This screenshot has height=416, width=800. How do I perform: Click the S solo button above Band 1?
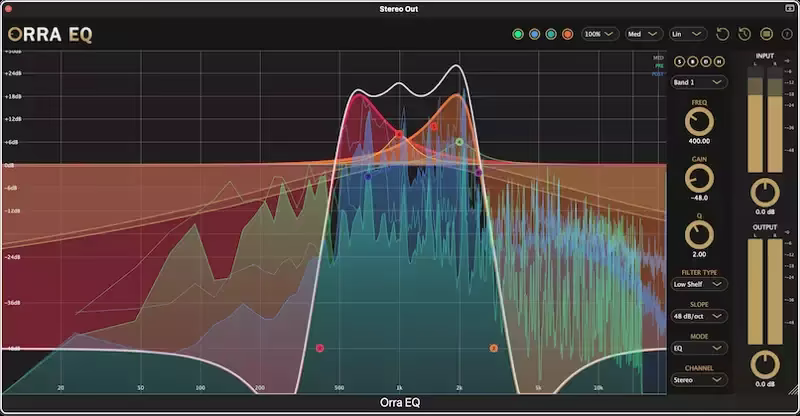[x=679, y=63]
